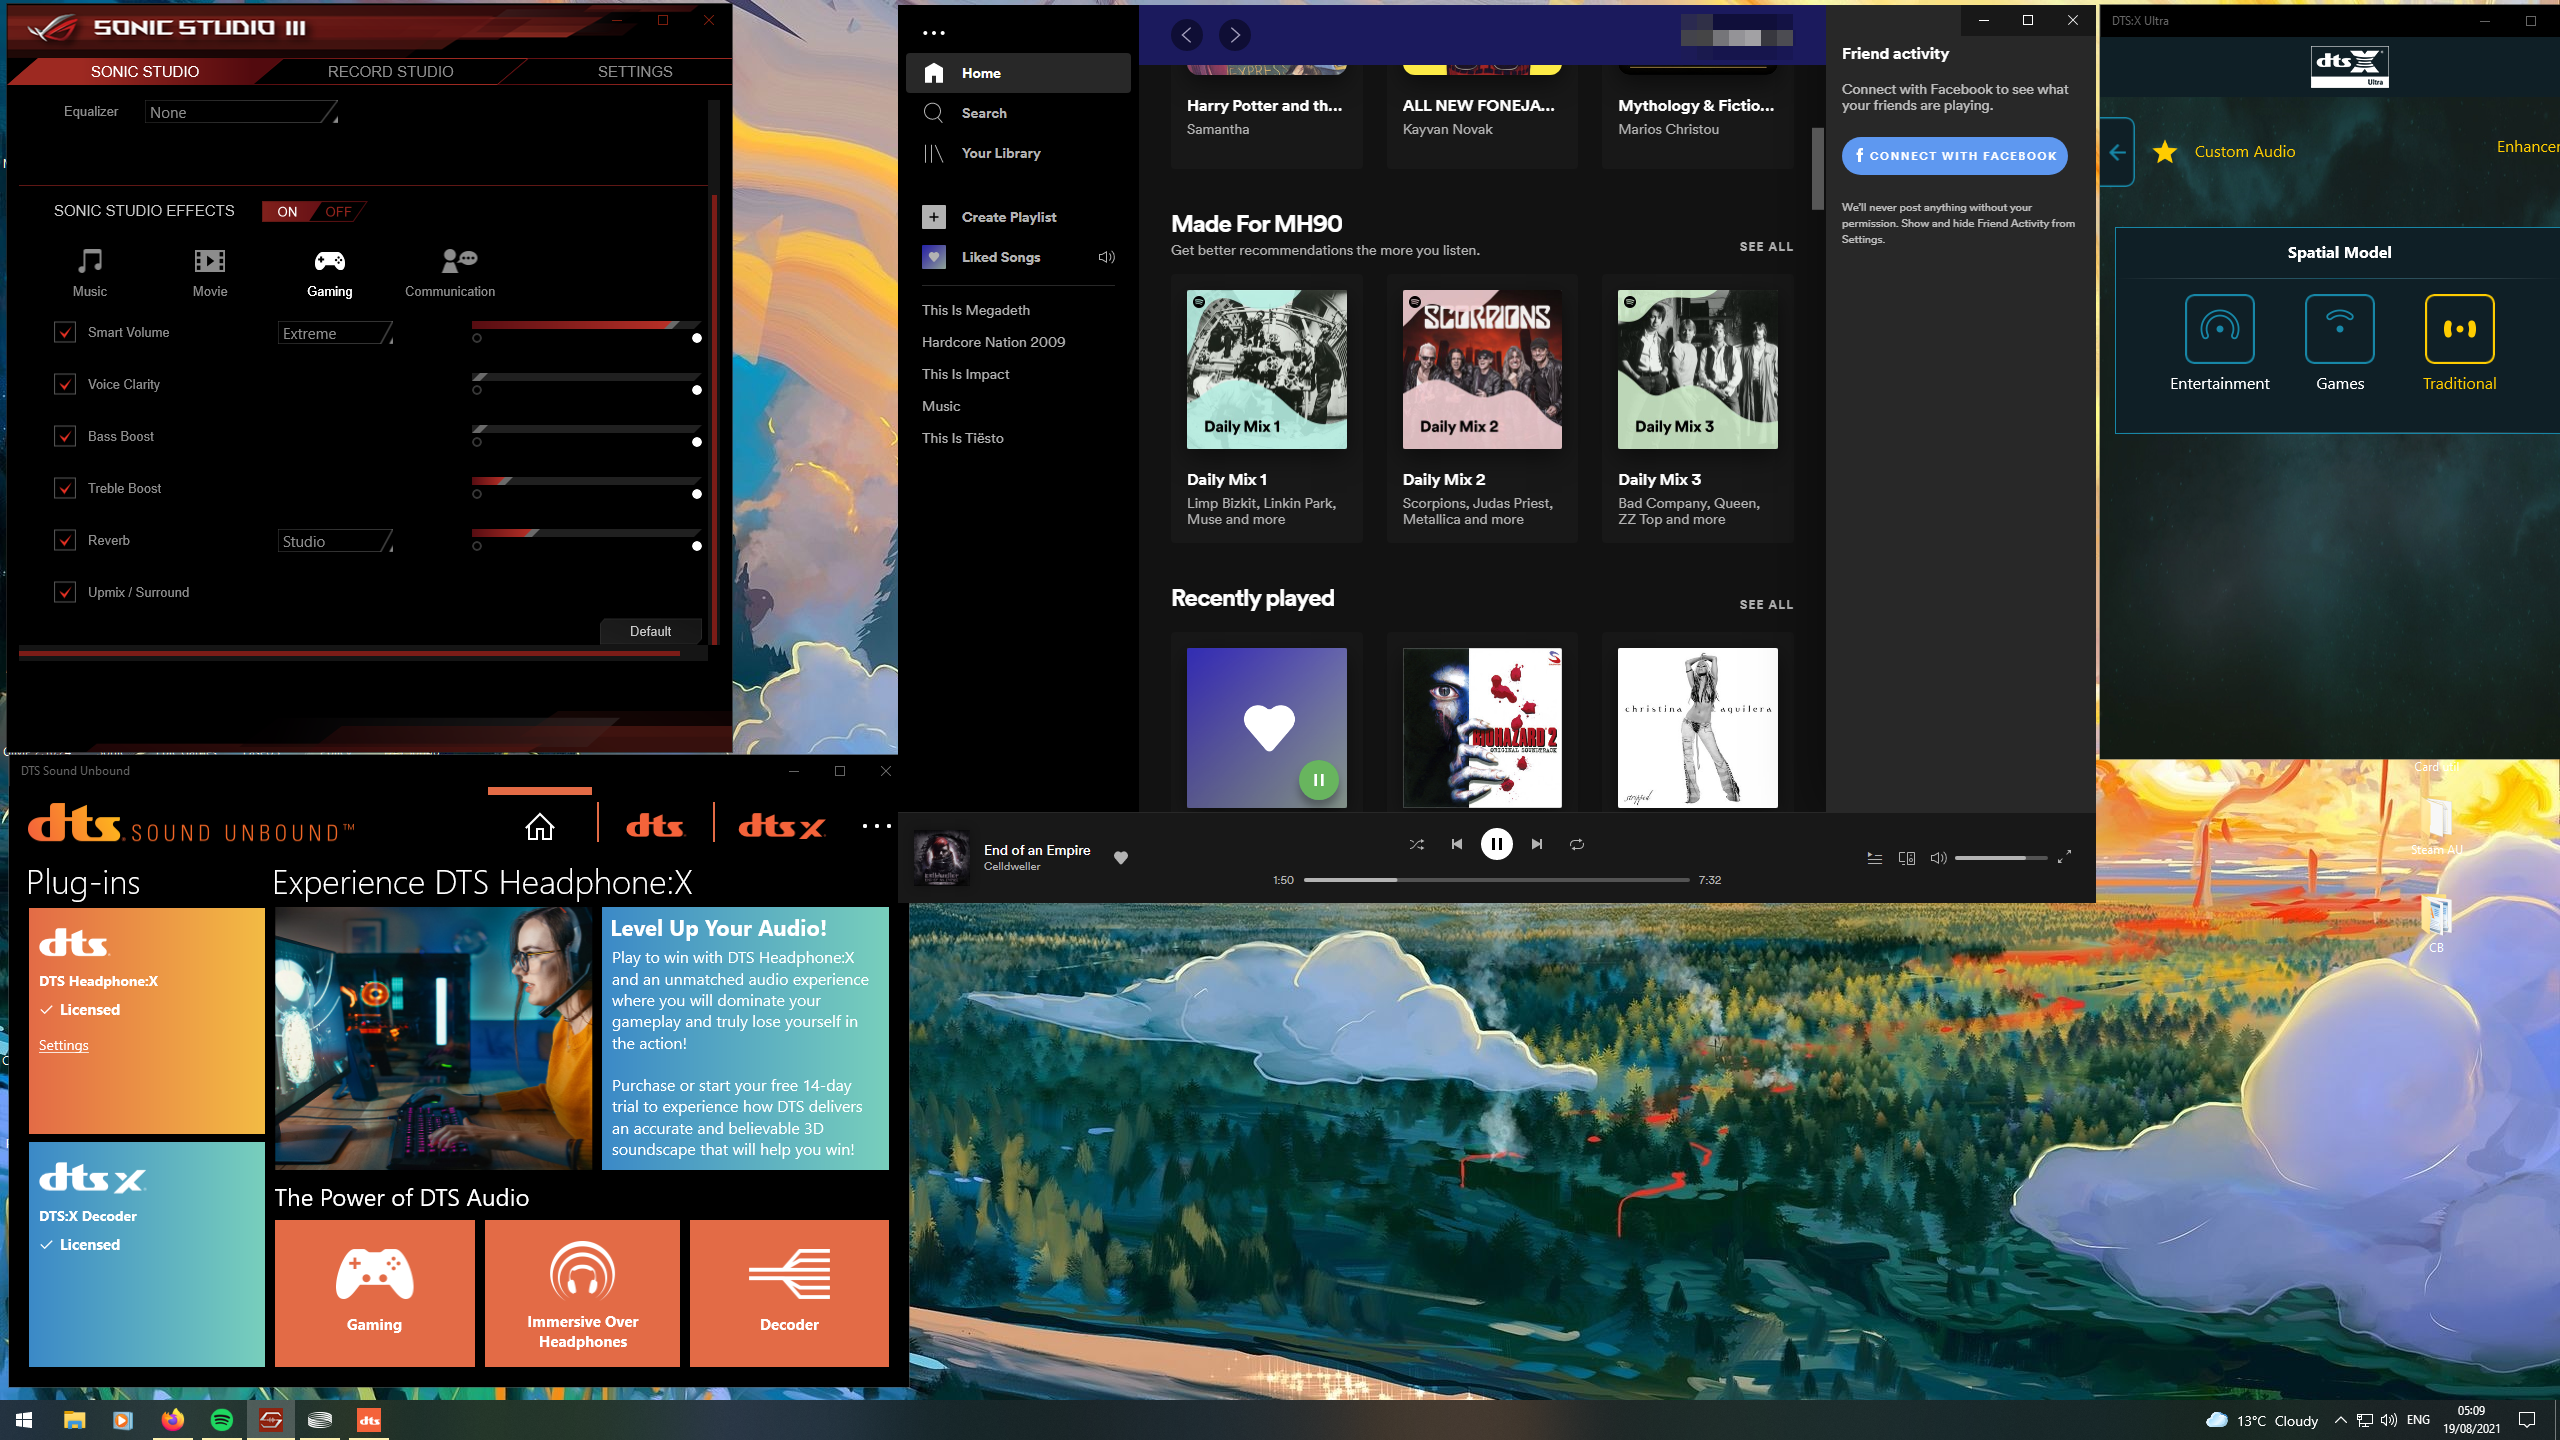
Task: Expand hidden system tray icons
Action: tap(2340, 1420)
